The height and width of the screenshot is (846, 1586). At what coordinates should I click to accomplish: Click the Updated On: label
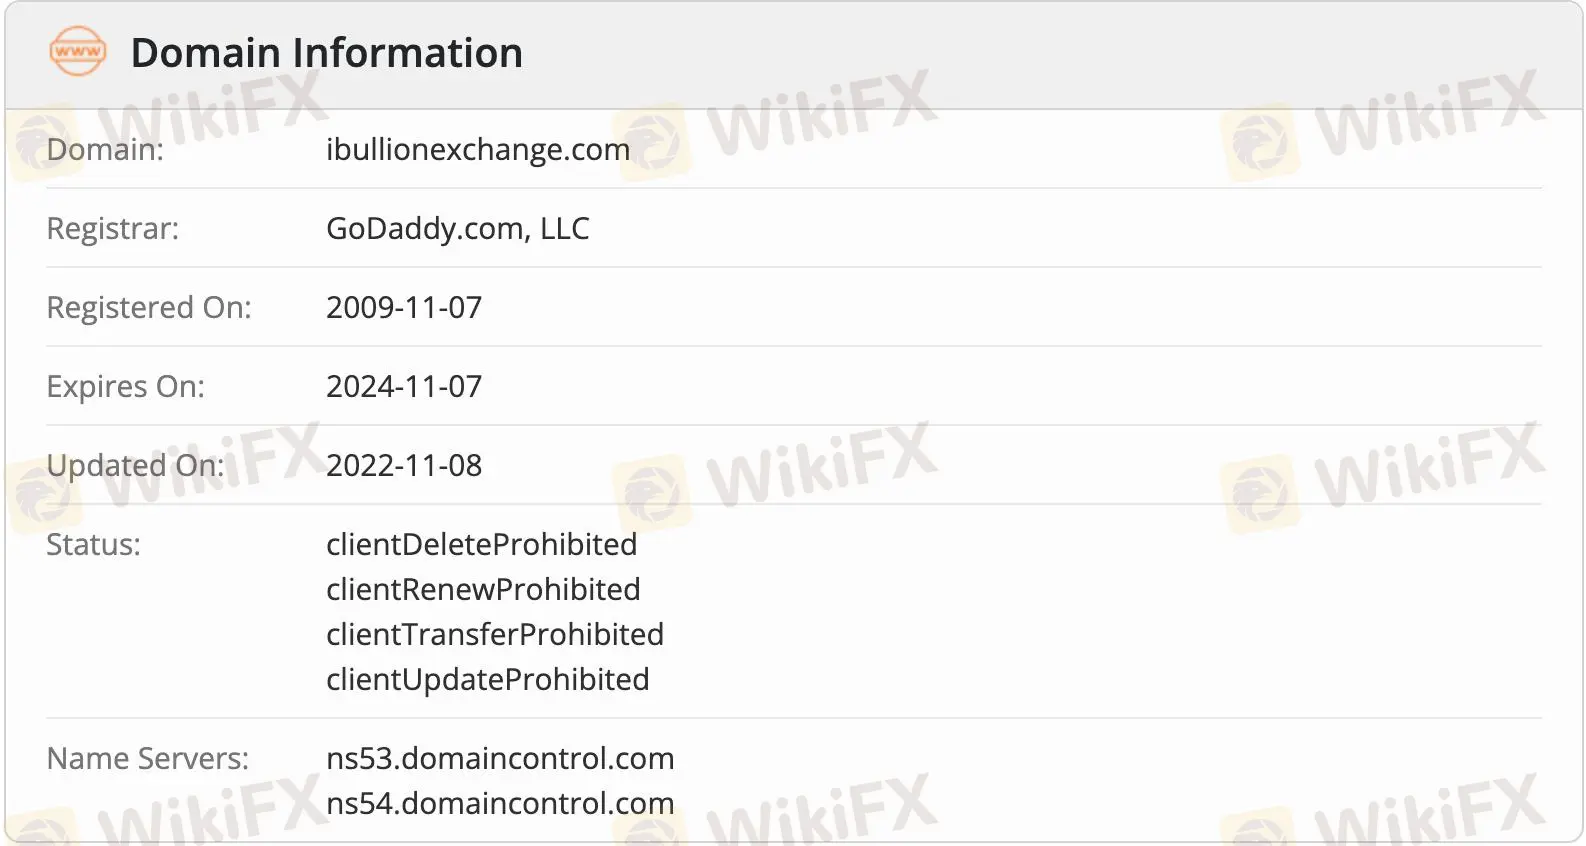click(136, 466)
